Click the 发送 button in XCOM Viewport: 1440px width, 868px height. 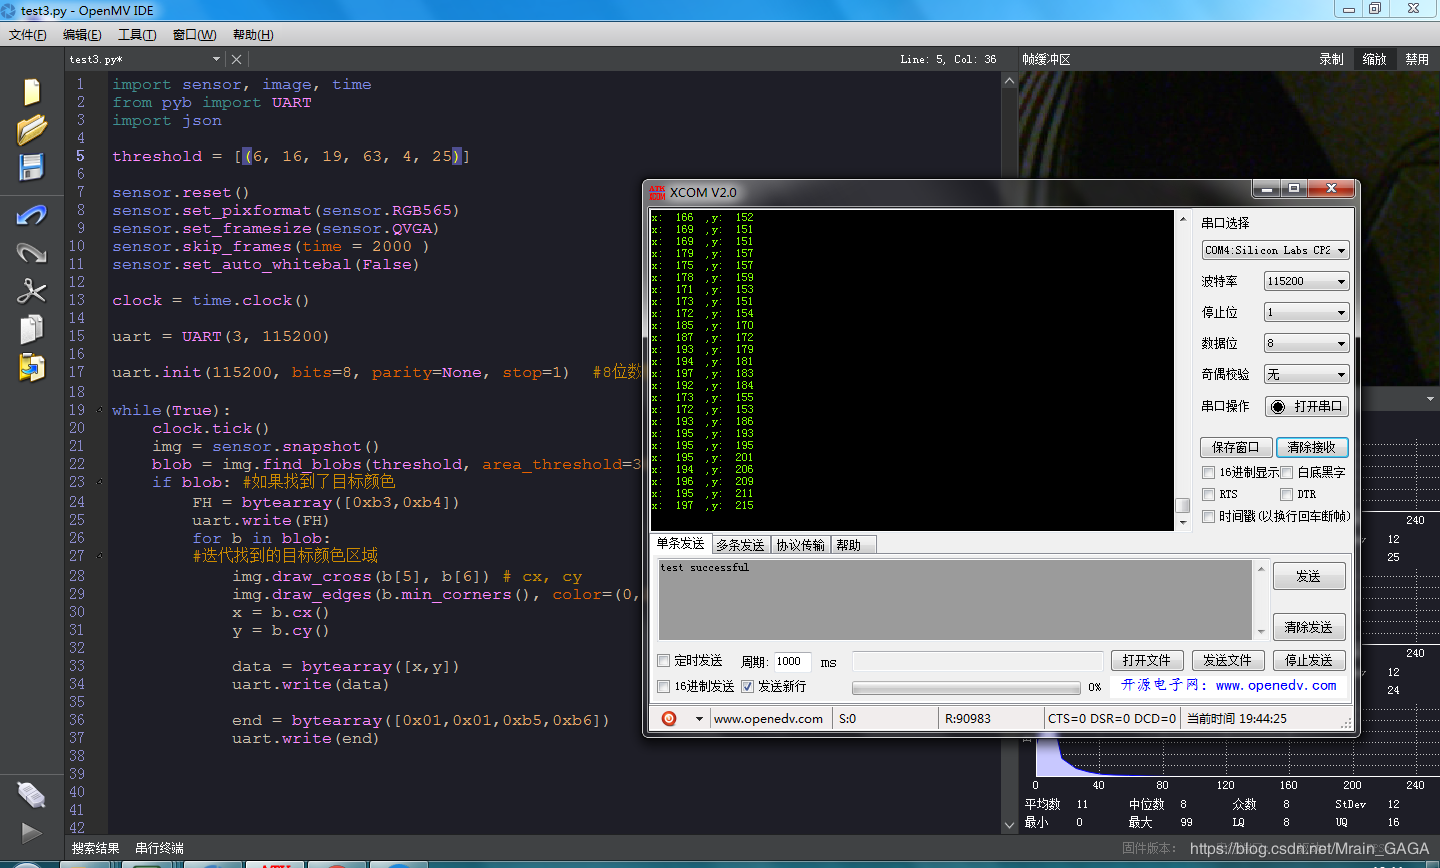1309,575
